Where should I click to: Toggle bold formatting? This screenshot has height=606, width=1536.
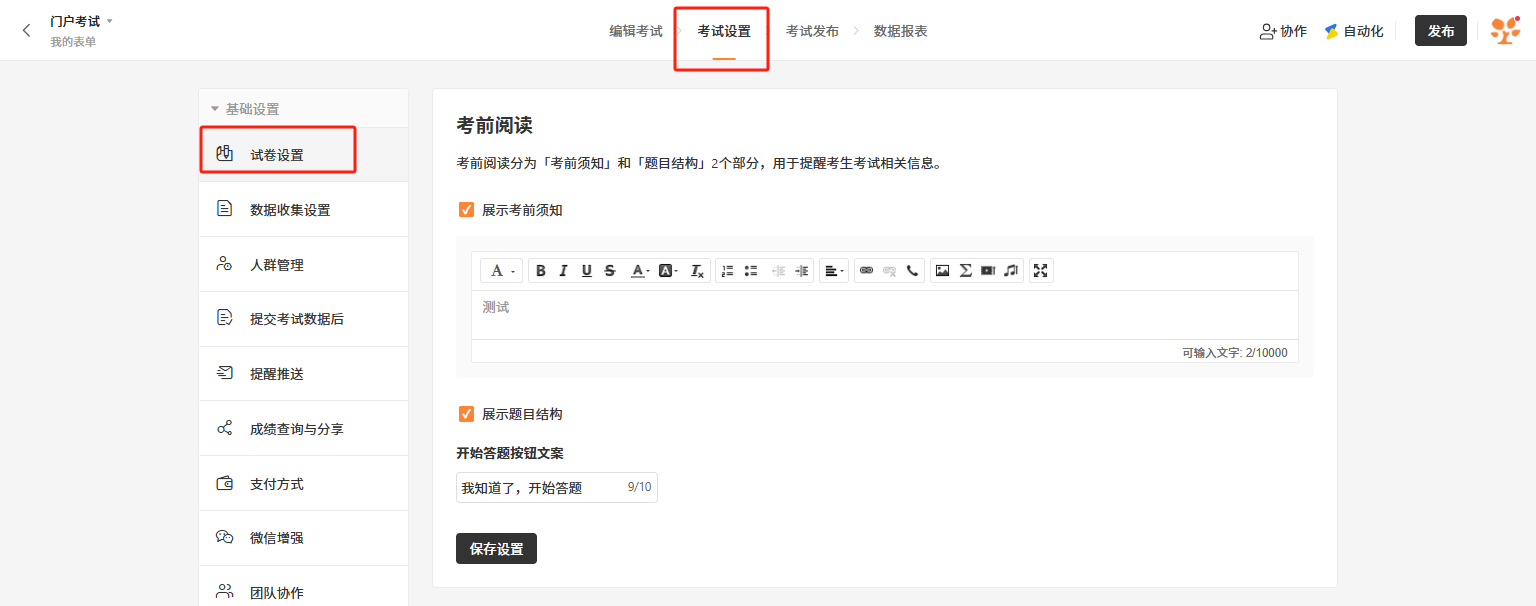tap(541, 271)
